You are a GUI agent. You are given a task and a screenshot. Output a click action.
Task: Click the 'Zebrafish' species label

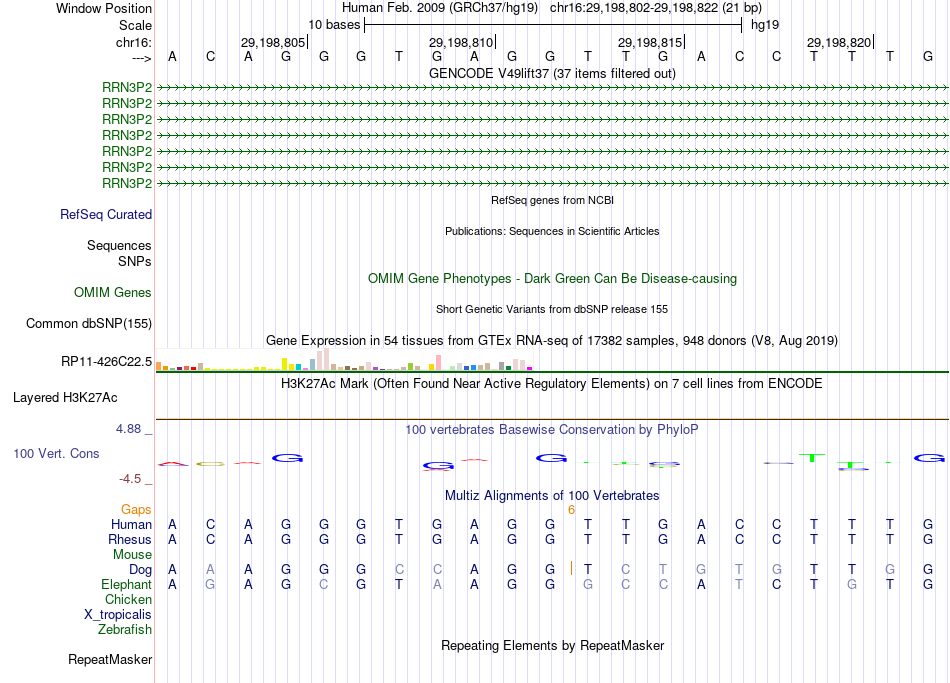125,630
